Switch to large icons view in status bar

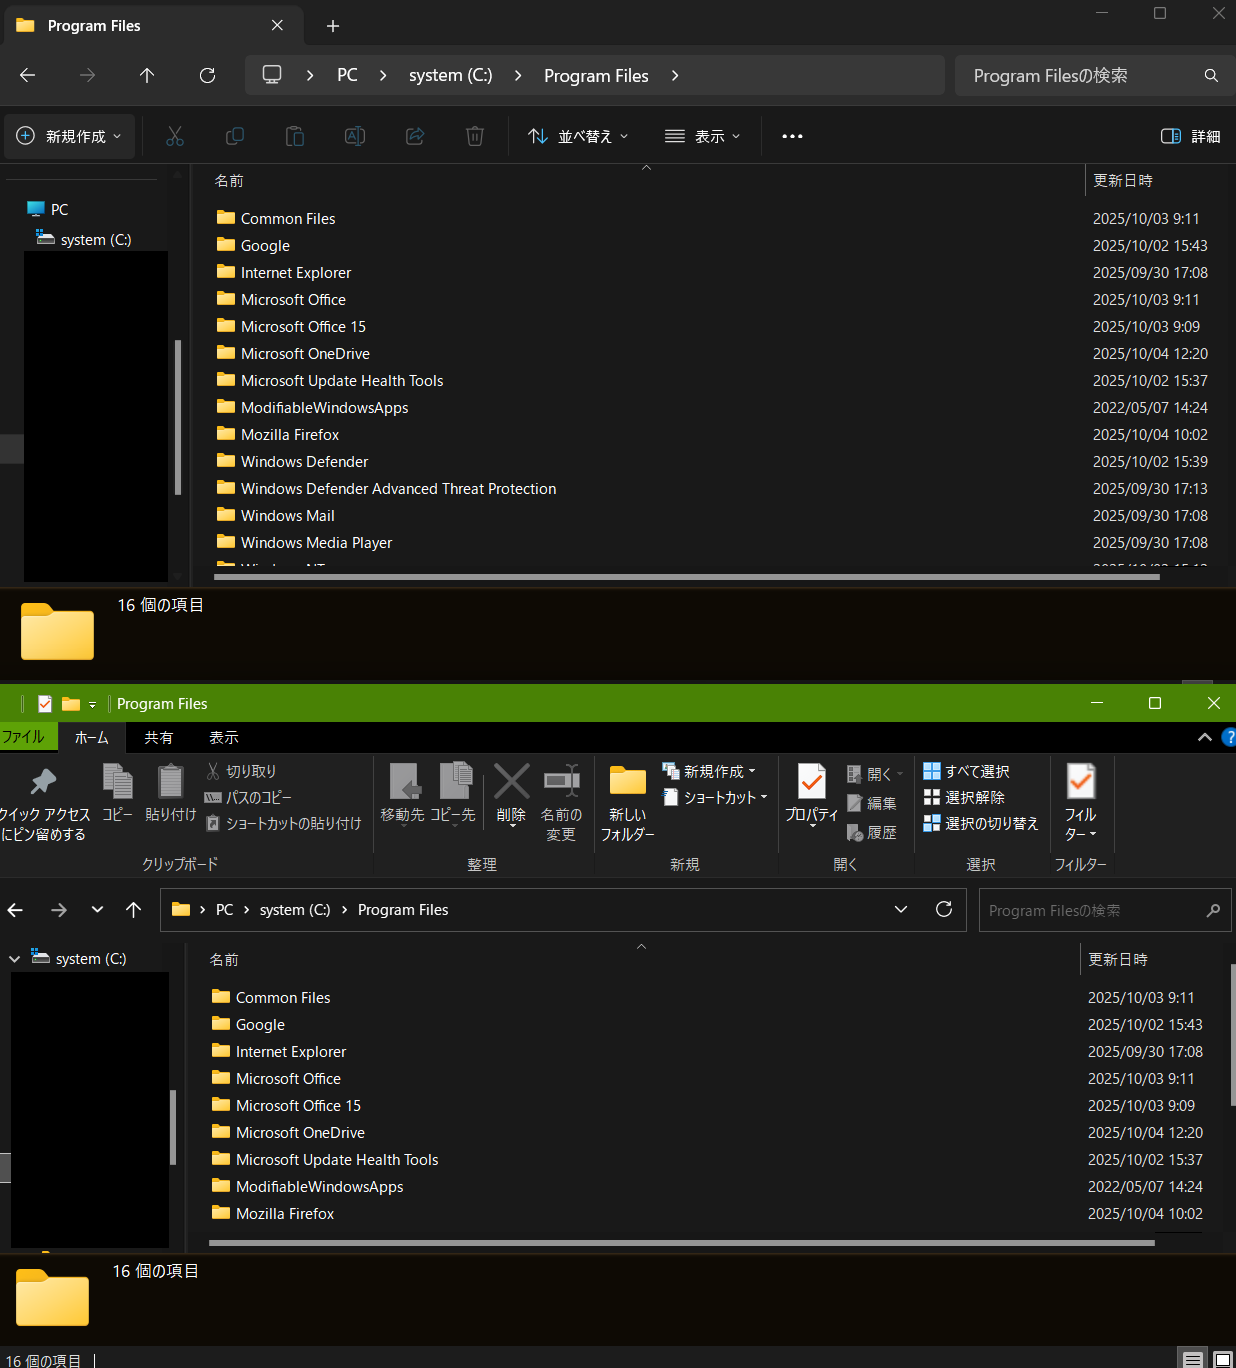[1222, 1360]
